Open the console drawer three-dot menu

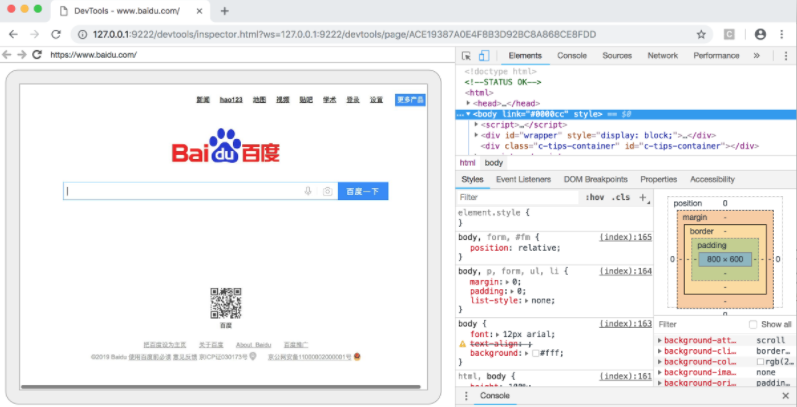point(466,396)
